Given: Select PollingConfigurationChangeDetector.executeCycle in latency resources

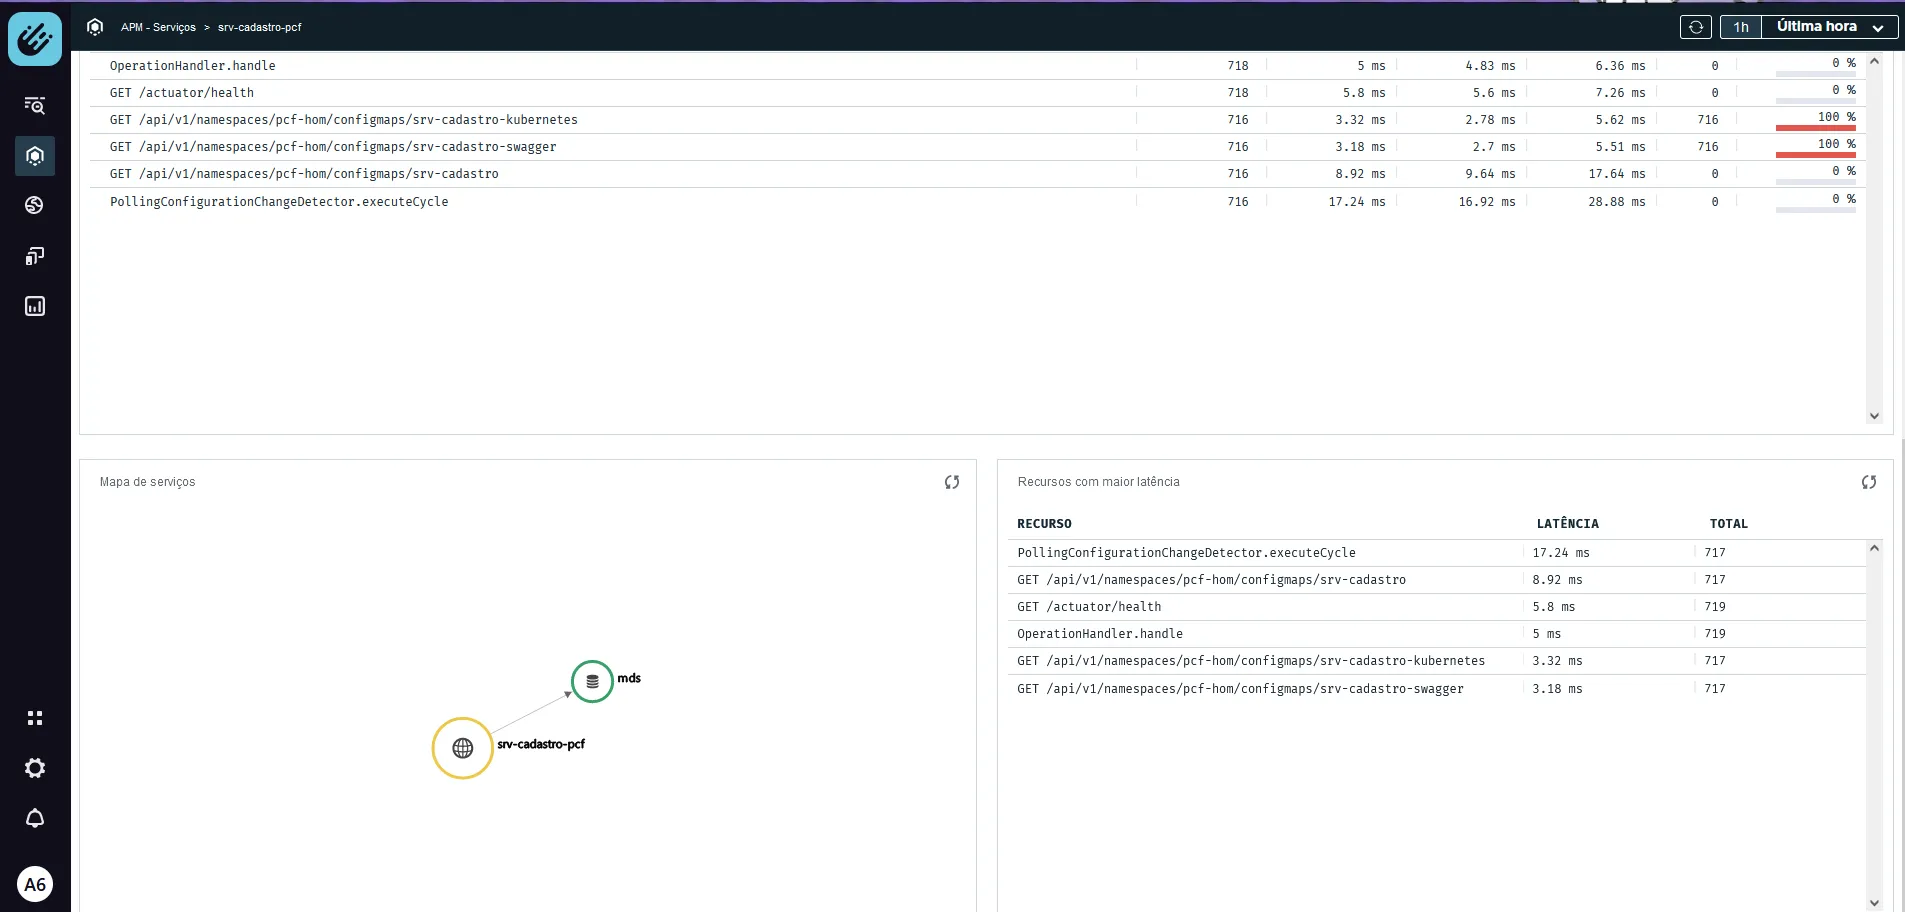Looking at the screenshot, I should coord(1187,553).
